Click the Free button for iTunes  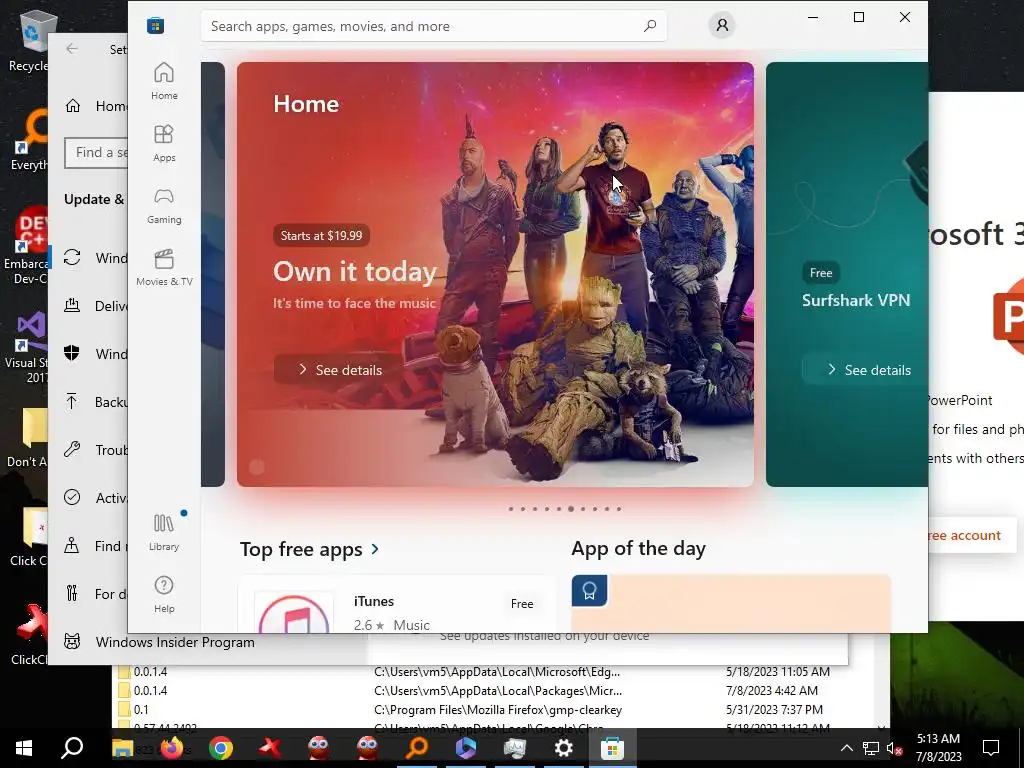[x=522, y=603]
